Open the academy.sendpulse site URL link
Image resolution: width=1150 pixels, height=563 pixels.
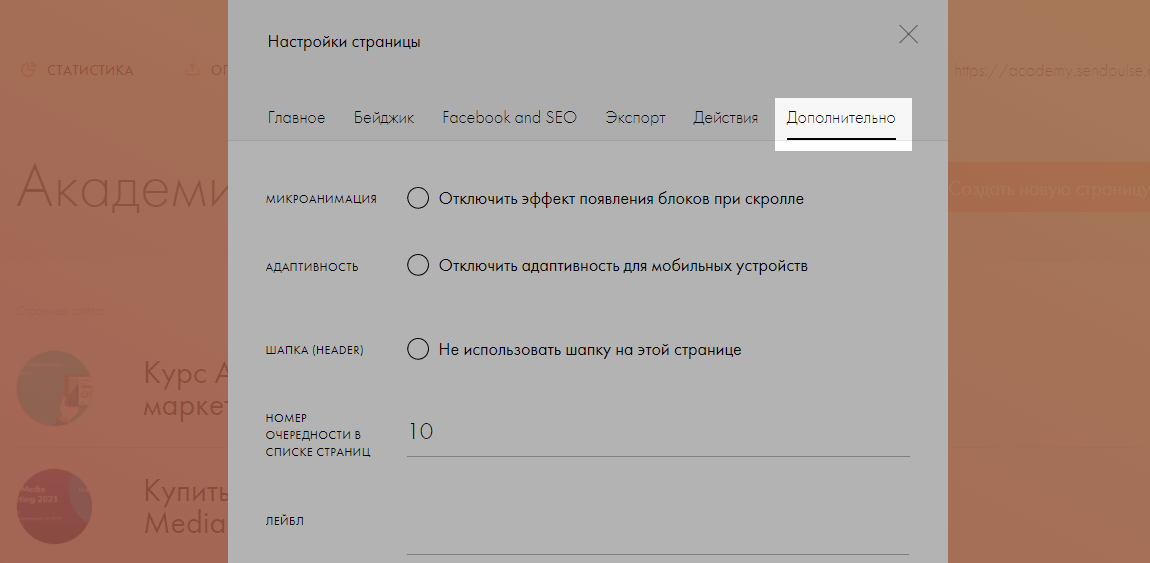[1048, 71]
